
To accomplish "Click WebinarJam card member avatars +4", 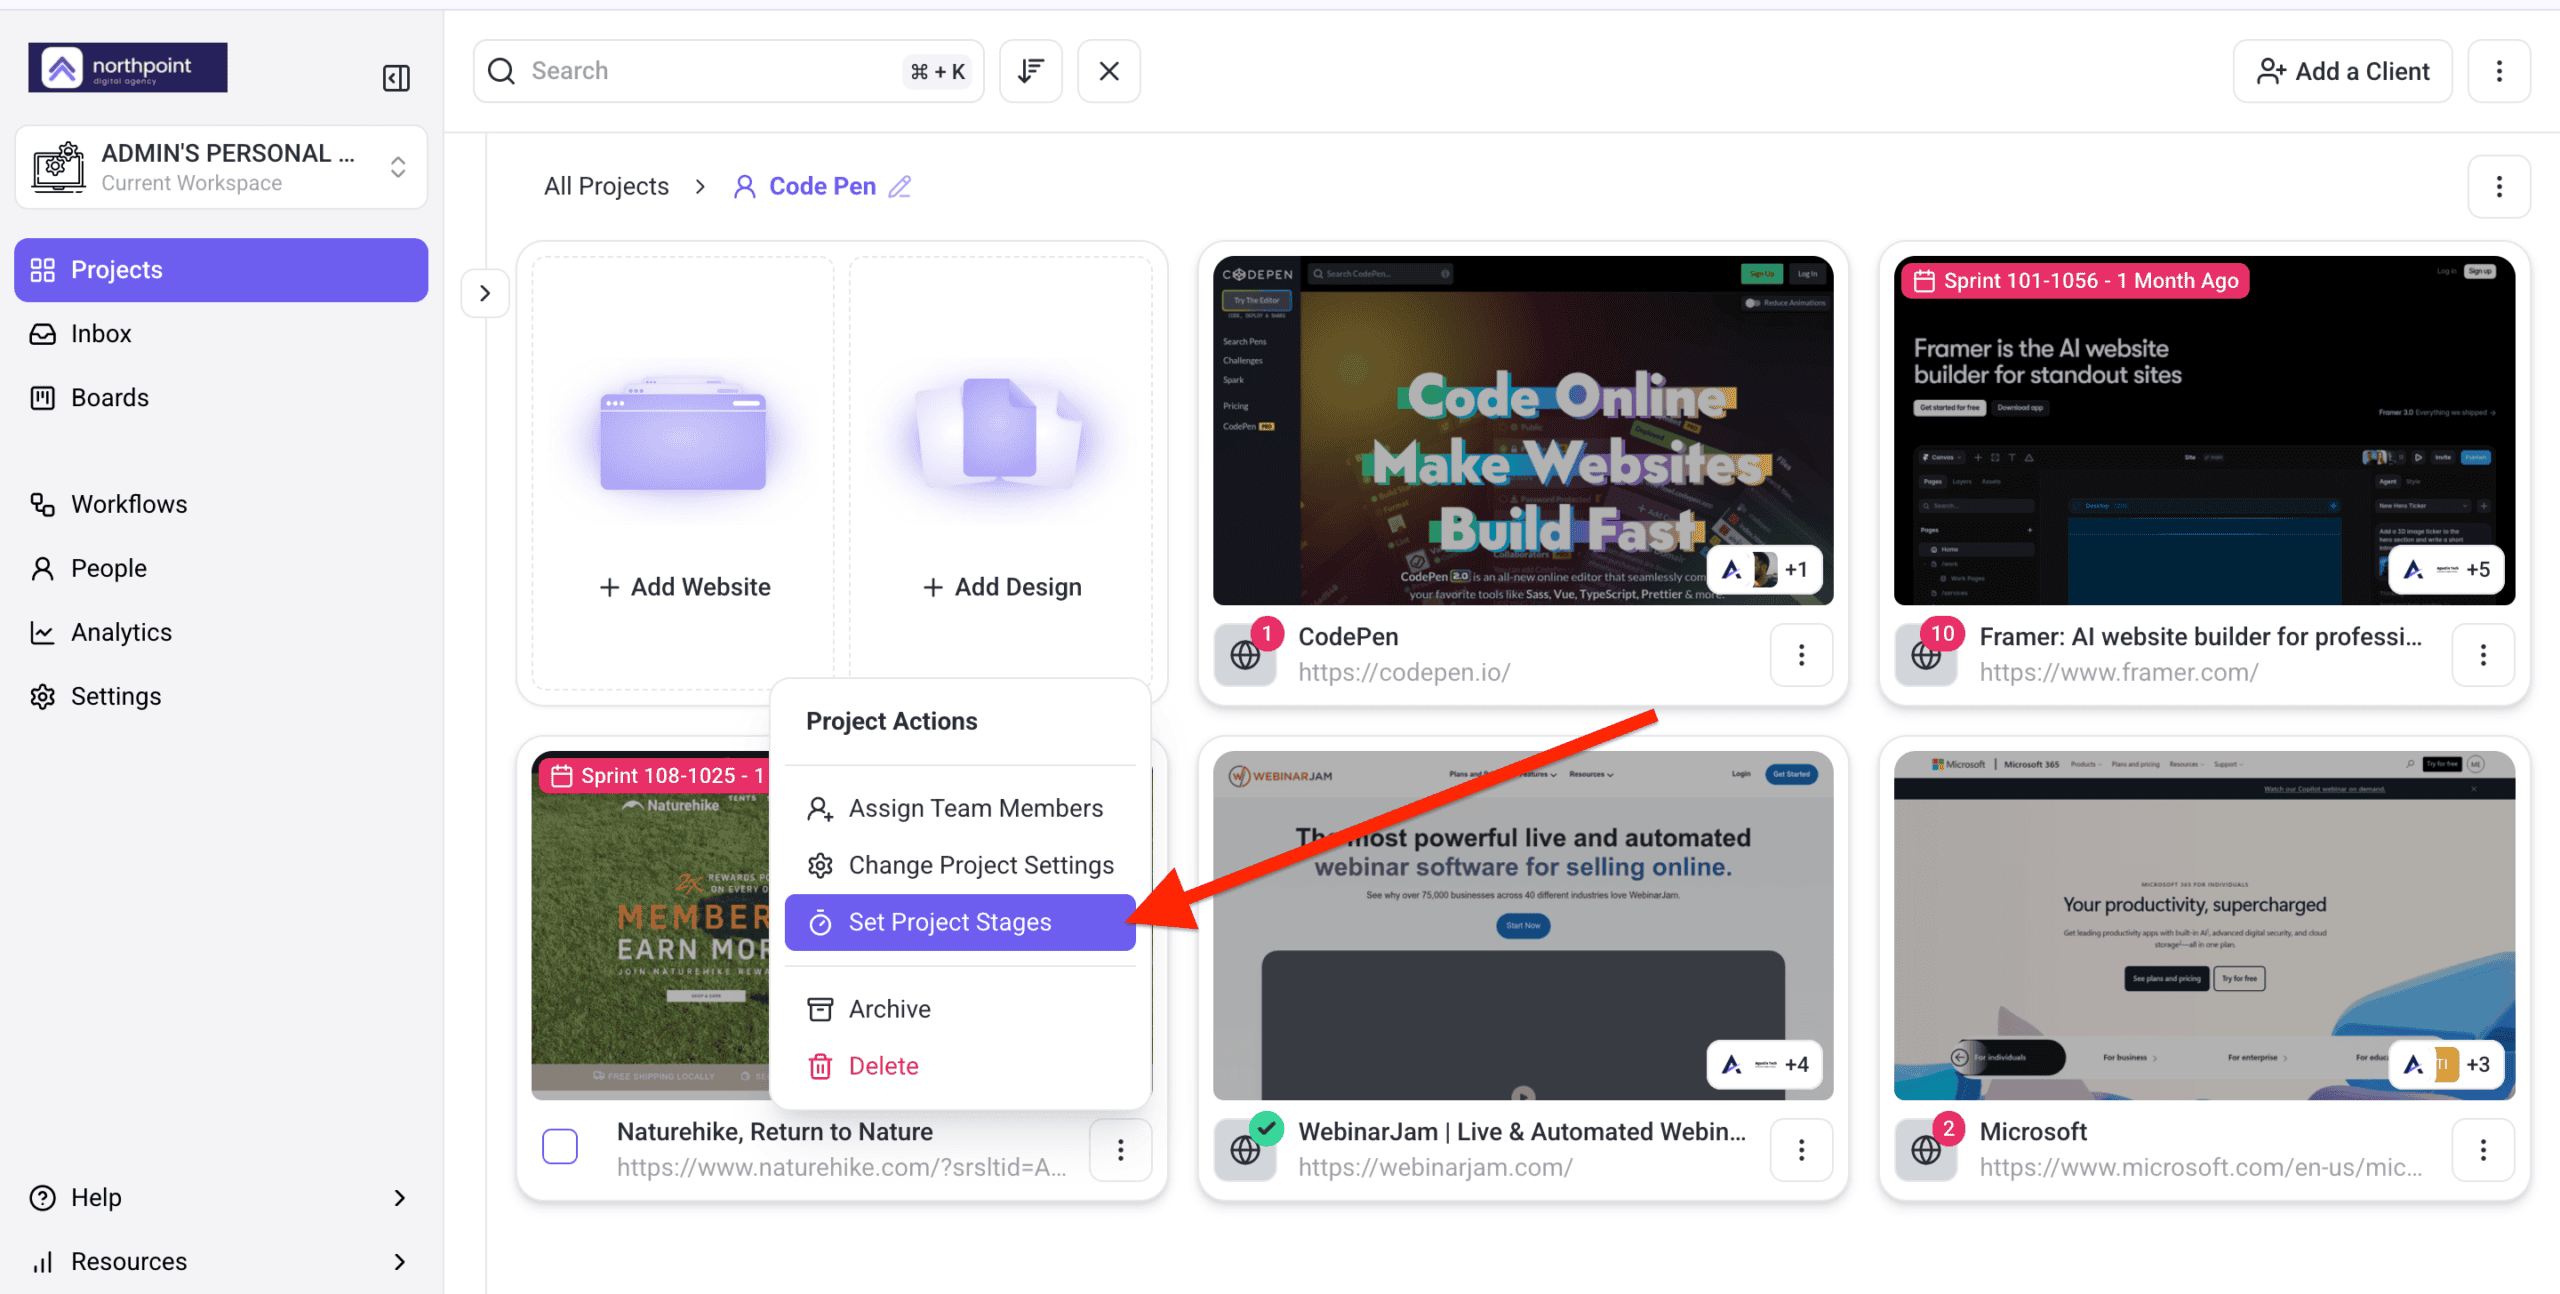I will pos(1764,1065).
